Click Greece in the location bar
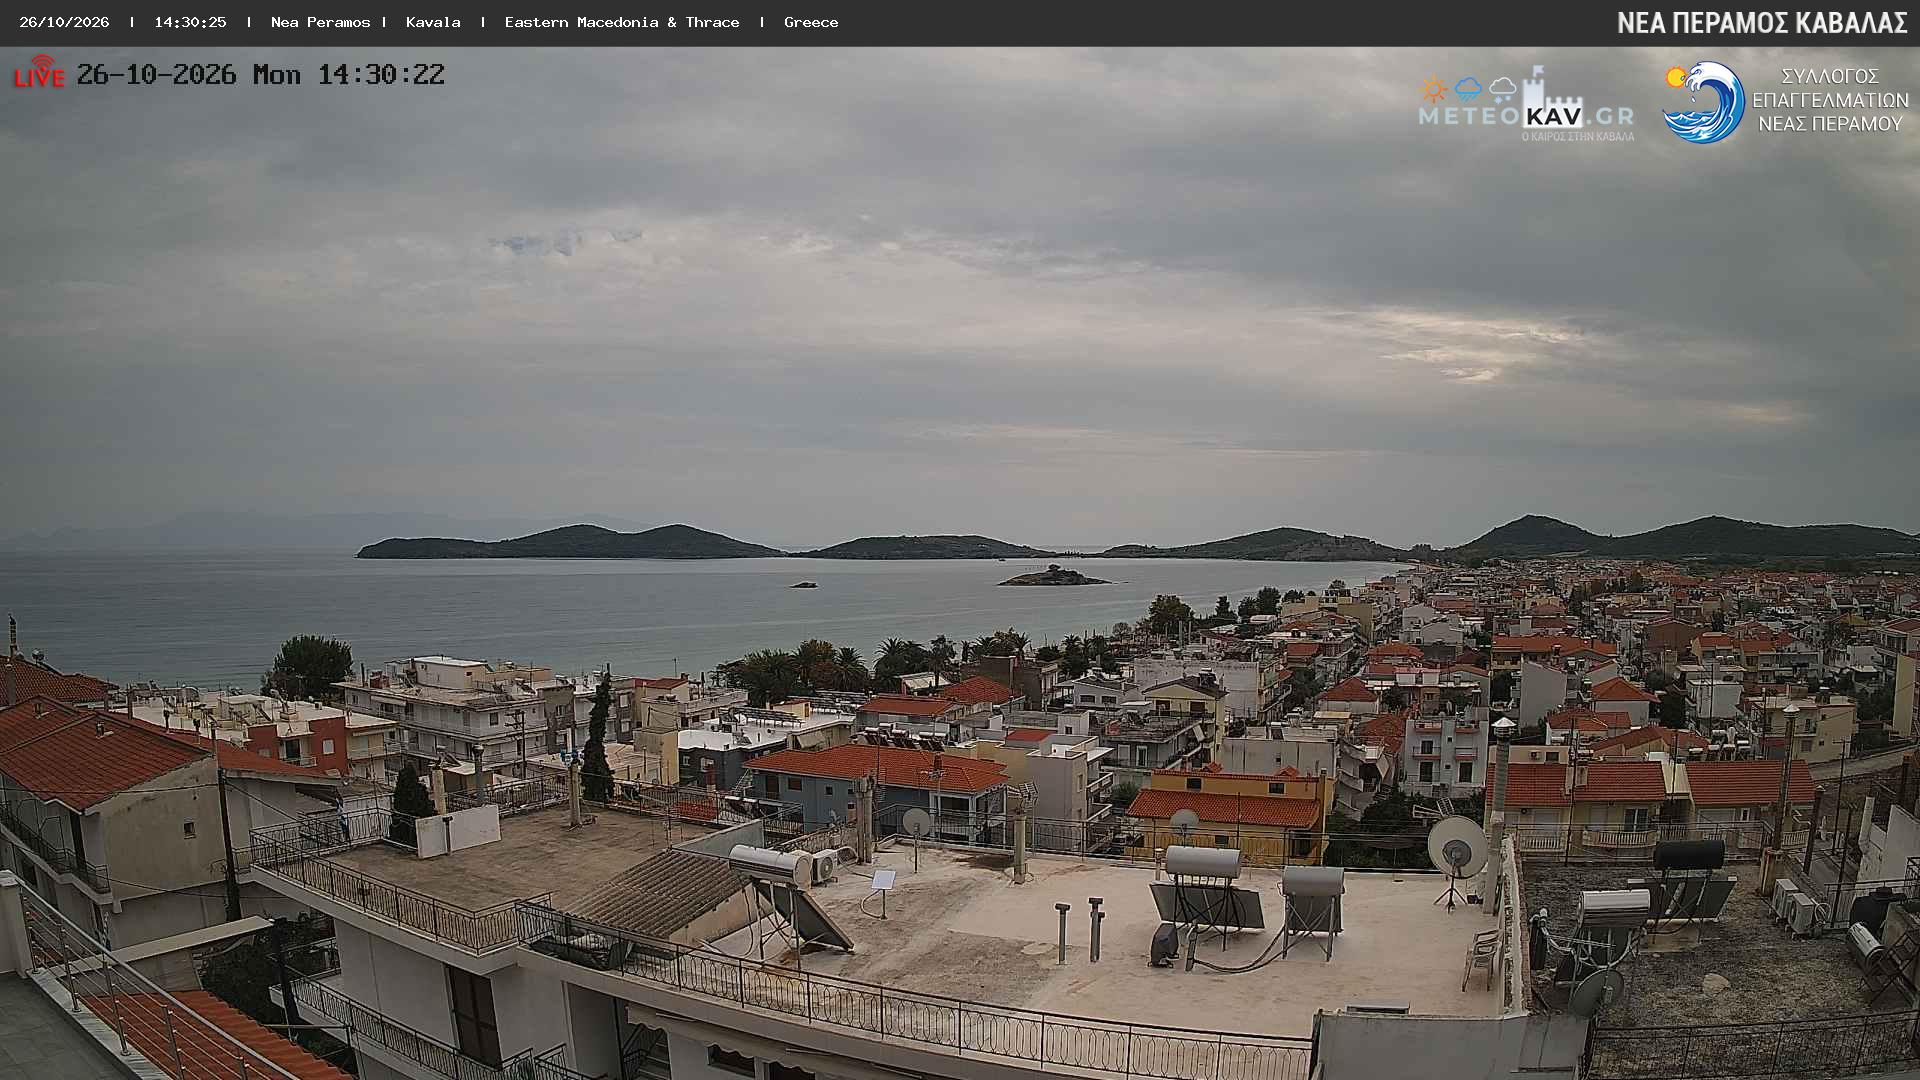The image size is (1920, 1080). 811,22
